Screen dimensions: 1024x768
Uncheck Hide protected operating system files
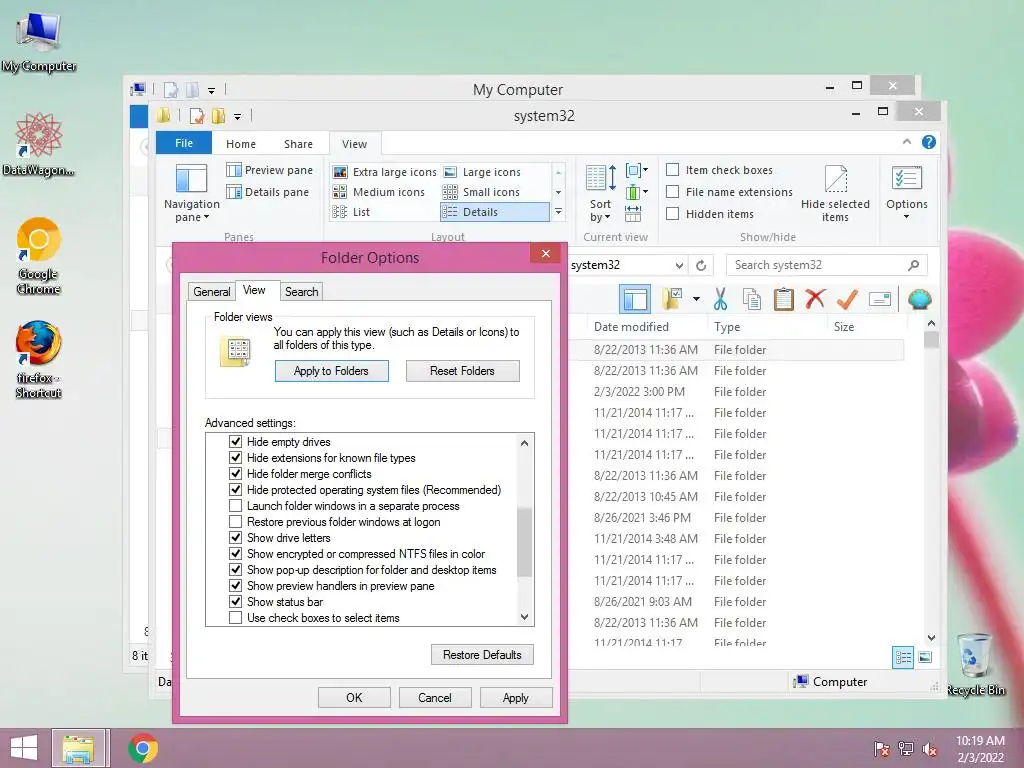coord(236,490)
